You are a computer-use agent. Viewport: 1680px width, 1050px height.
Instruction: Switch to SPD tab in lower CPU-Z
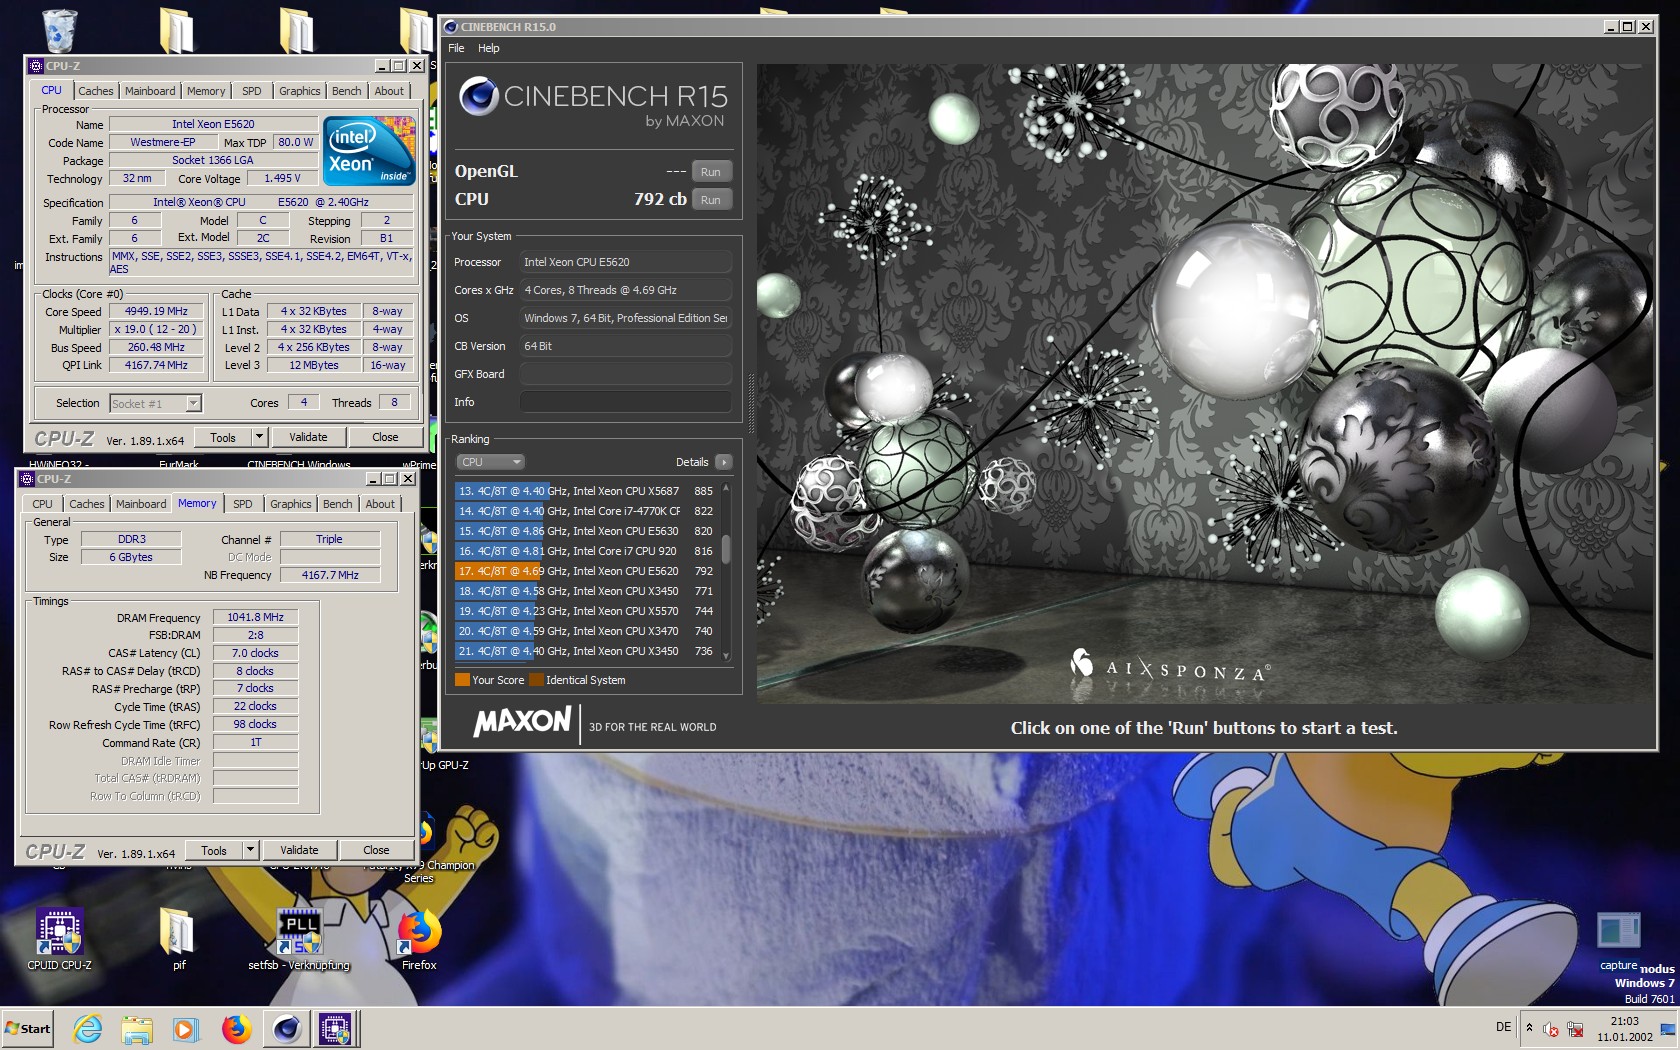243,504
